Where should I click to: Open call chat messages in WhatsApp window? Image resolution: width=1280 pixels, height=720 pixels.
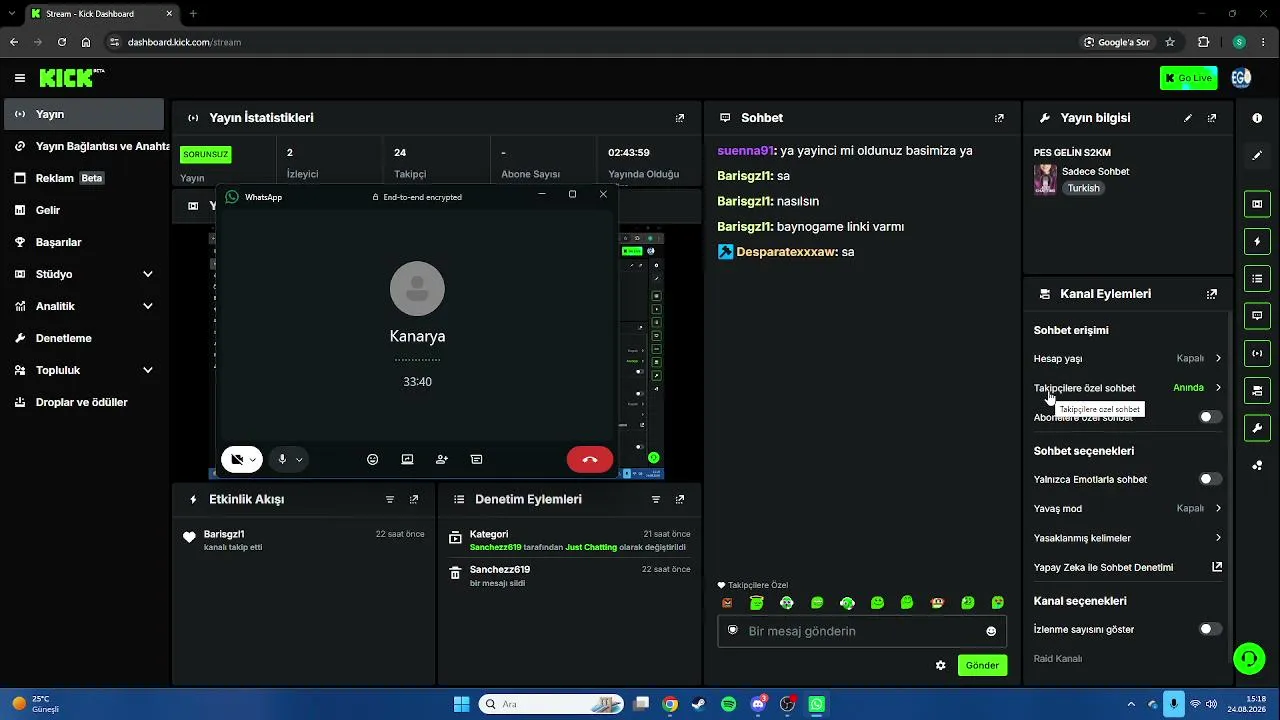(x=476, y=459)
